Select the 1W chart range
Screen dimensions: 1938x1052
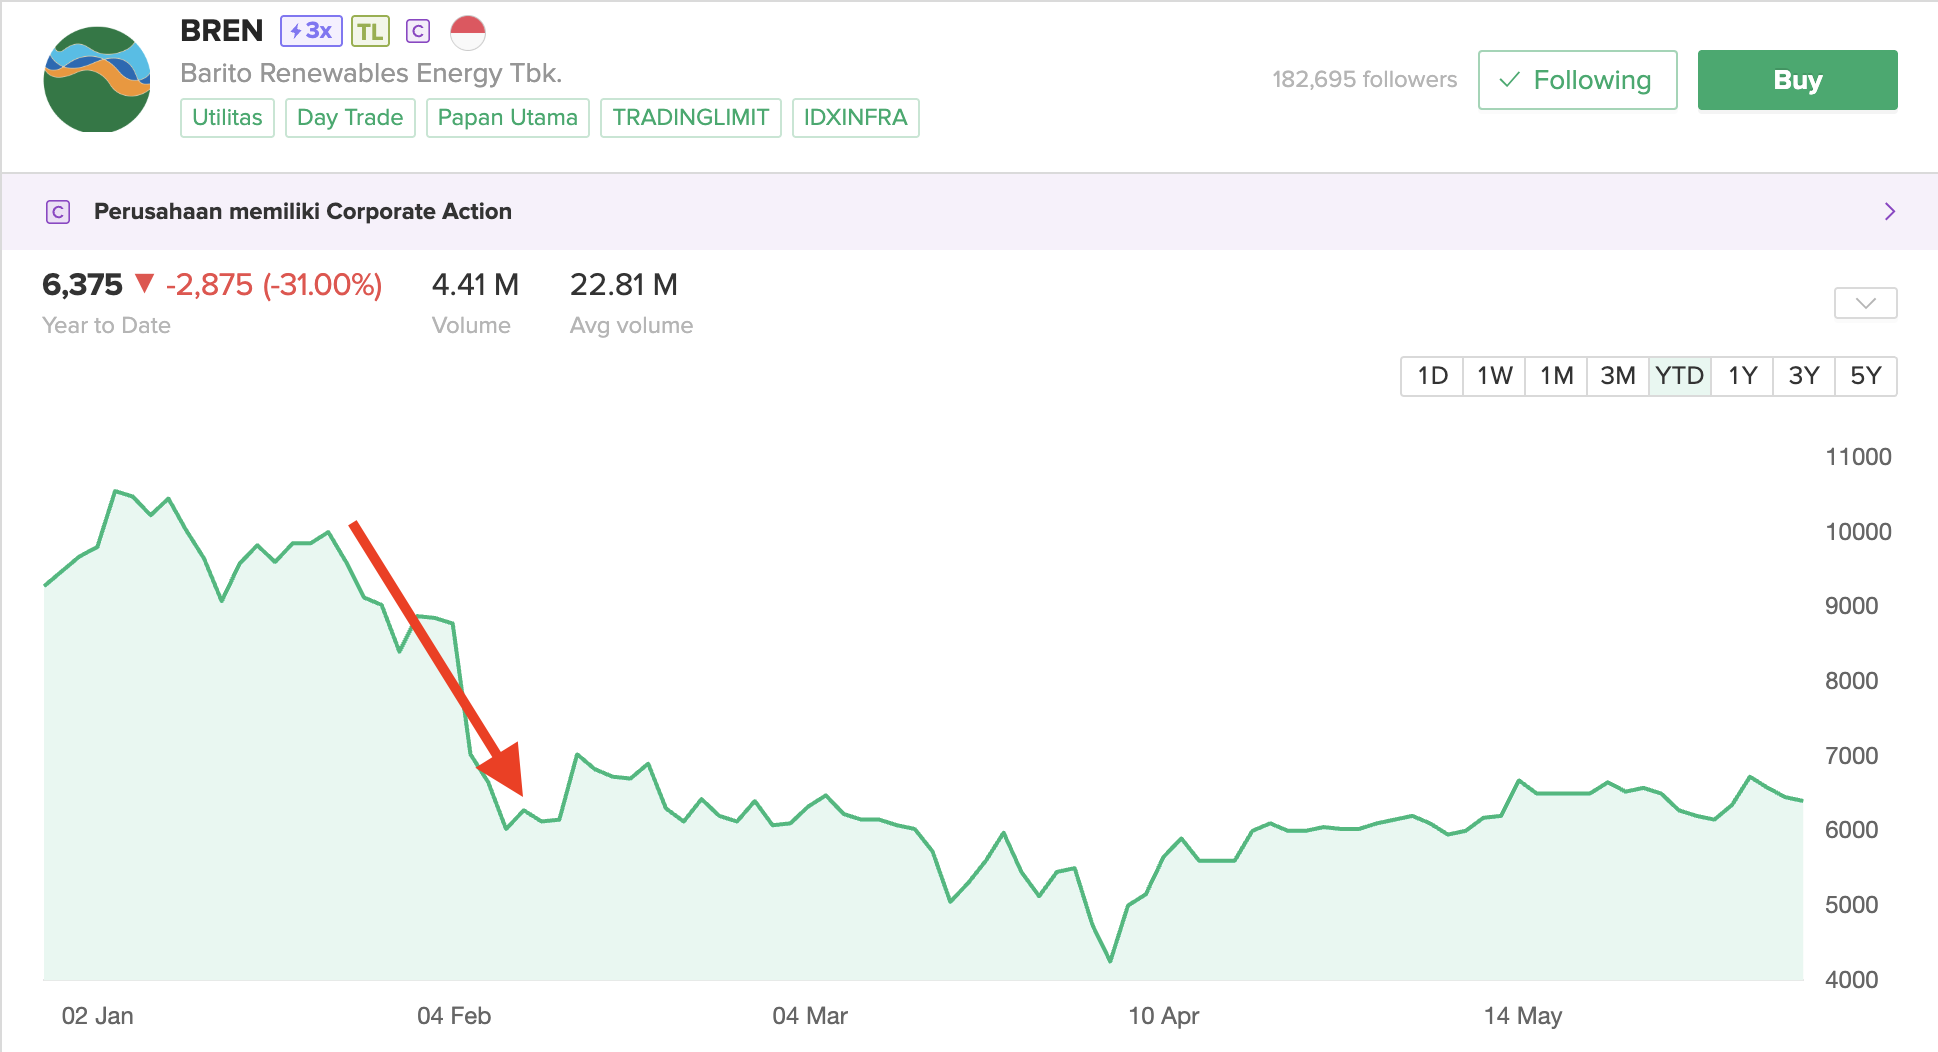coord(1494,376)
